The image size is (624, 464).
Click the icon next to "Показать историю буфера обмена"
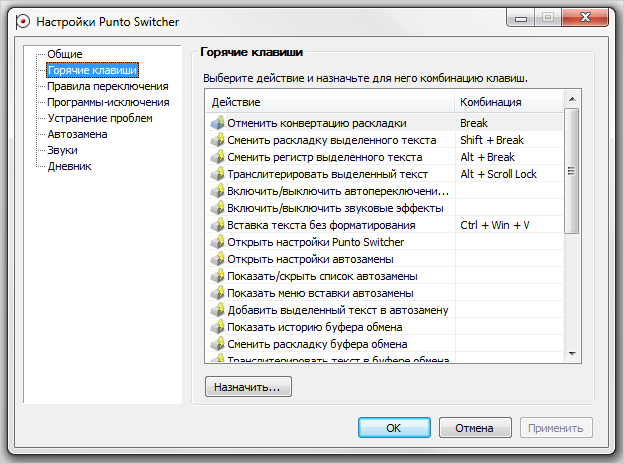click(x=217, y=327)
